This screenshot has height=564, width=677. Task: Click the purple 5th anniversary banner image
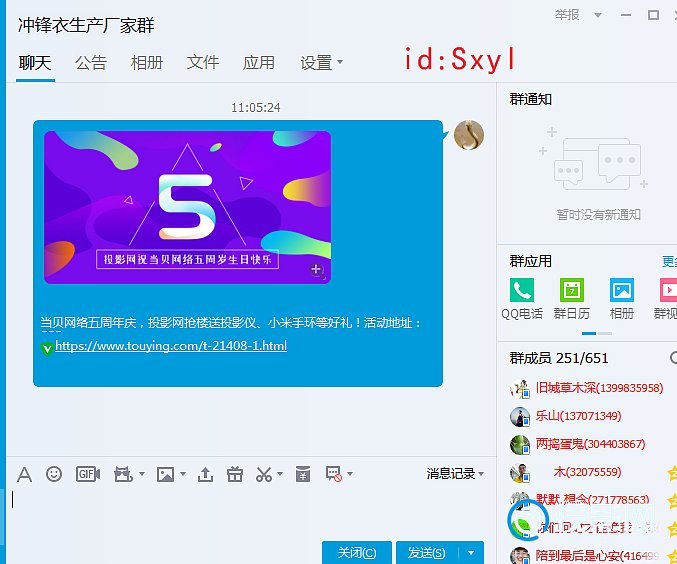click(187, 207)
